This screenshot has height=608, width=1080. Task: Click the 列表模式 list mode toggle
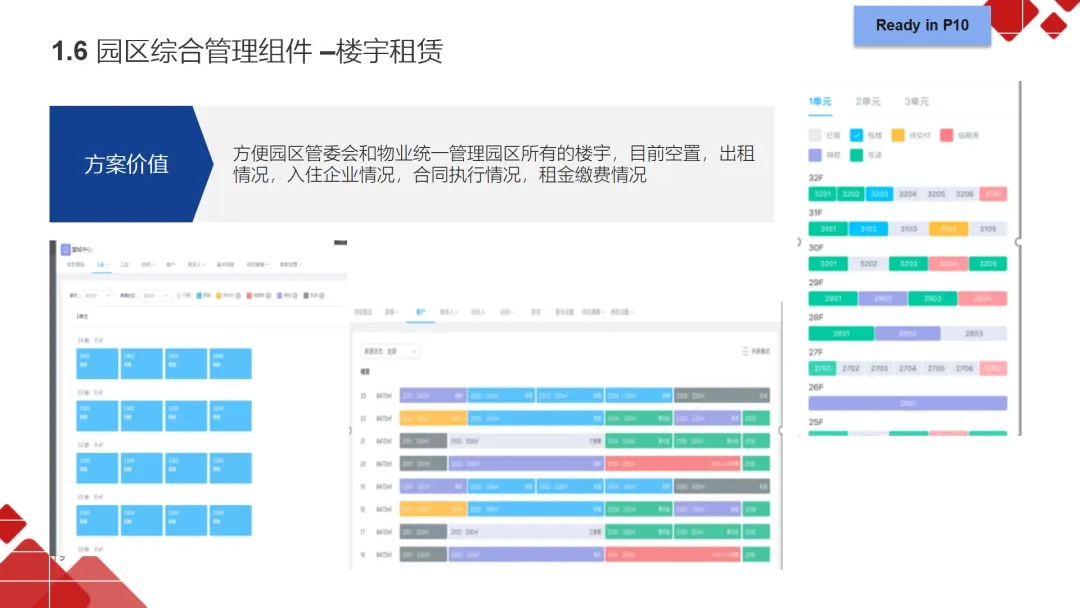coord(761,351)
